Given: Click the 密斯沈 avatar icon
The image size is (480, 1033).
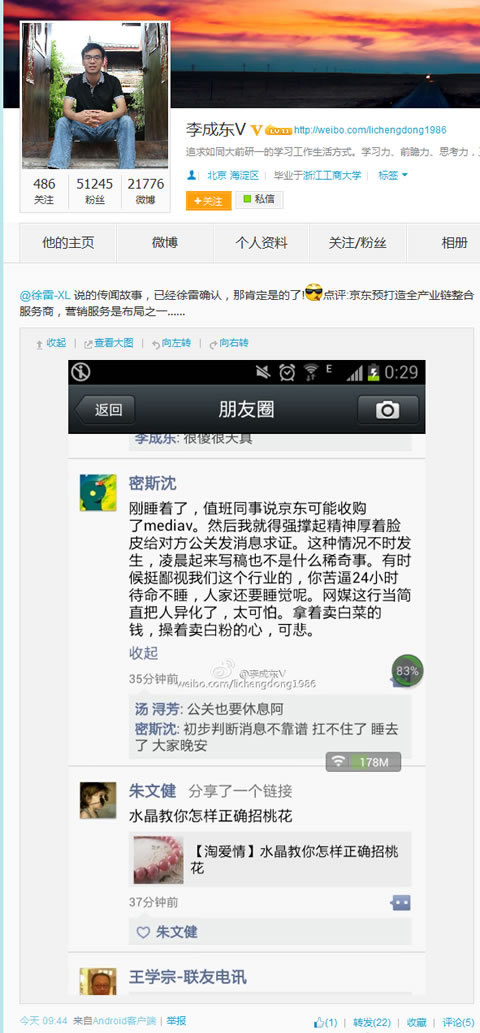Looking at the screenshot, I should (98, 492).
